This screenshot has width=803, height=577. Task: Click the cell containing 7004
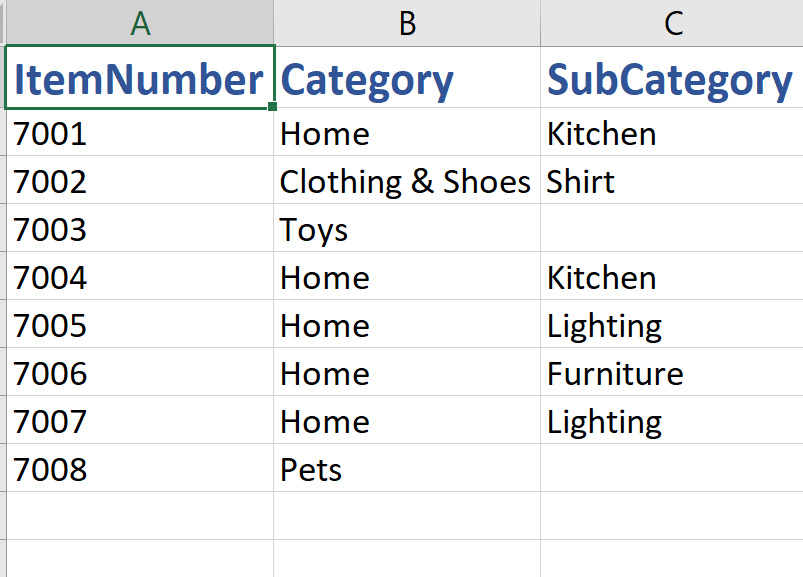139,277
